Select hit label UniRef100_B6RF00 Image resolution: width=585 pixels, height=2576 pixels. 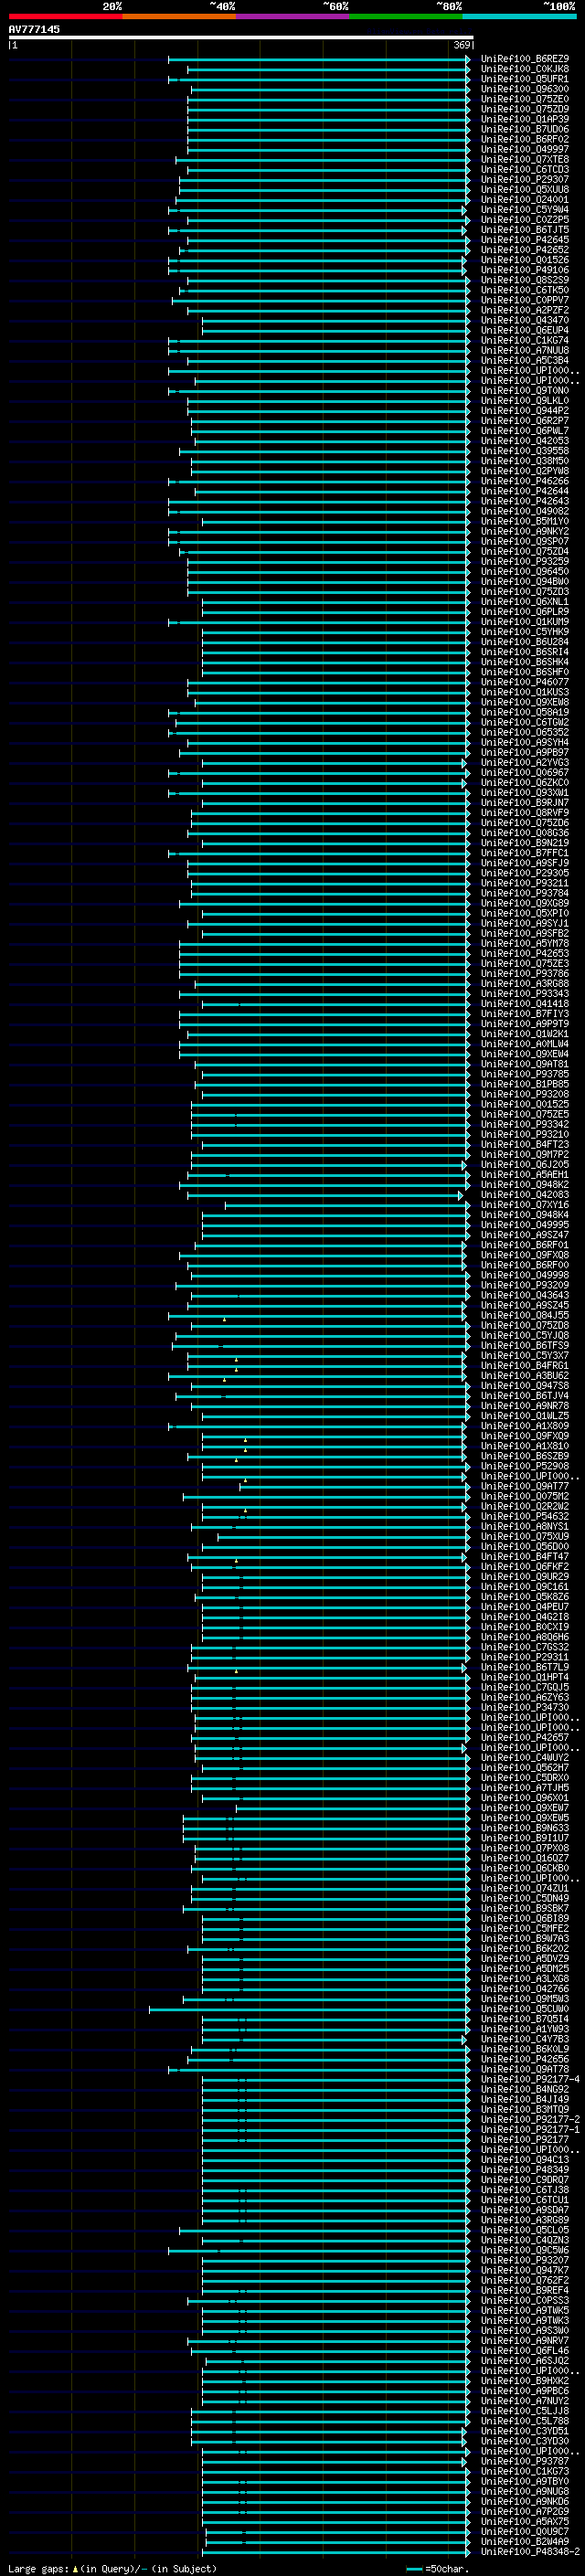[x=525, y=1265]
